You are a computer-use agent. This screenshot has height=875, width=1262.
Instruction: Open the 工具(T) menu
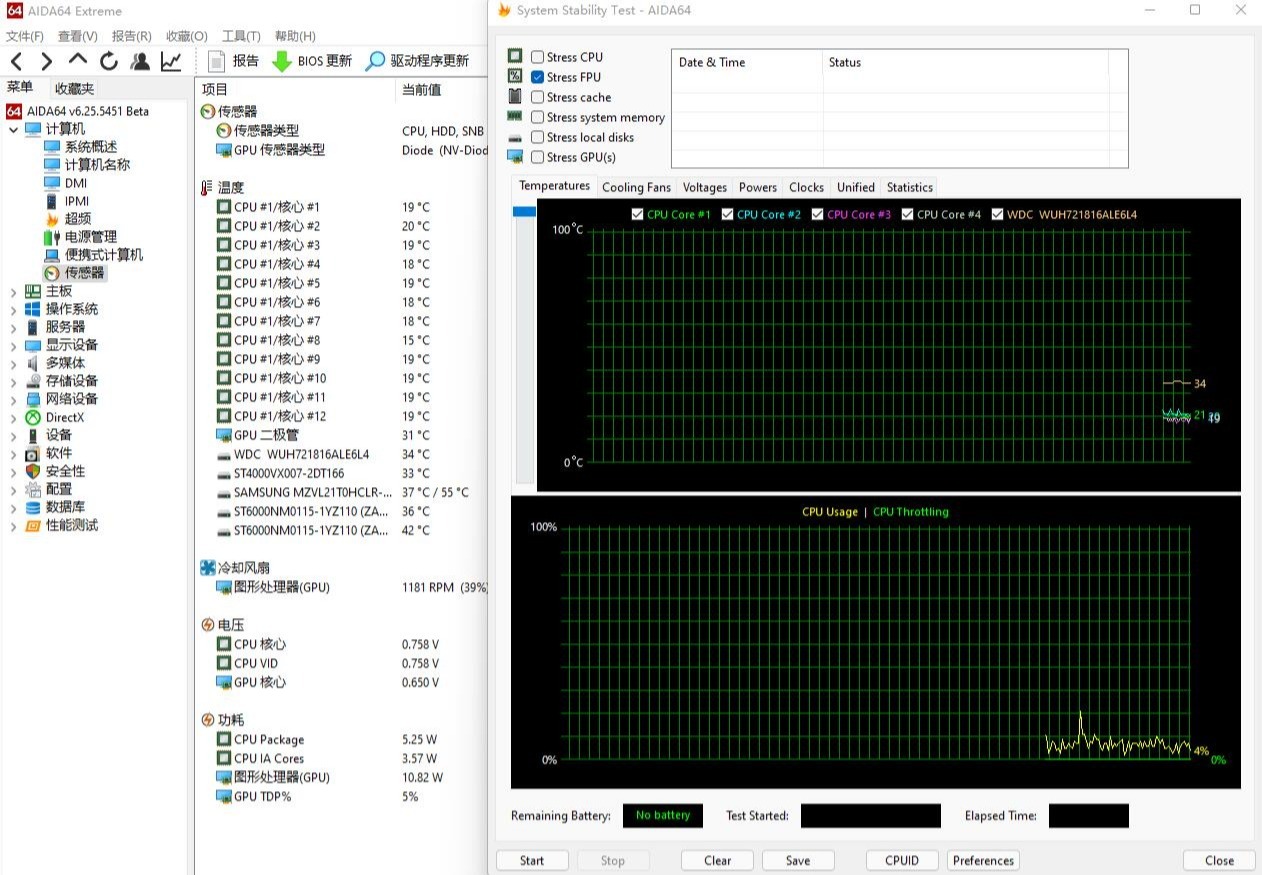(x=241, y=36)
